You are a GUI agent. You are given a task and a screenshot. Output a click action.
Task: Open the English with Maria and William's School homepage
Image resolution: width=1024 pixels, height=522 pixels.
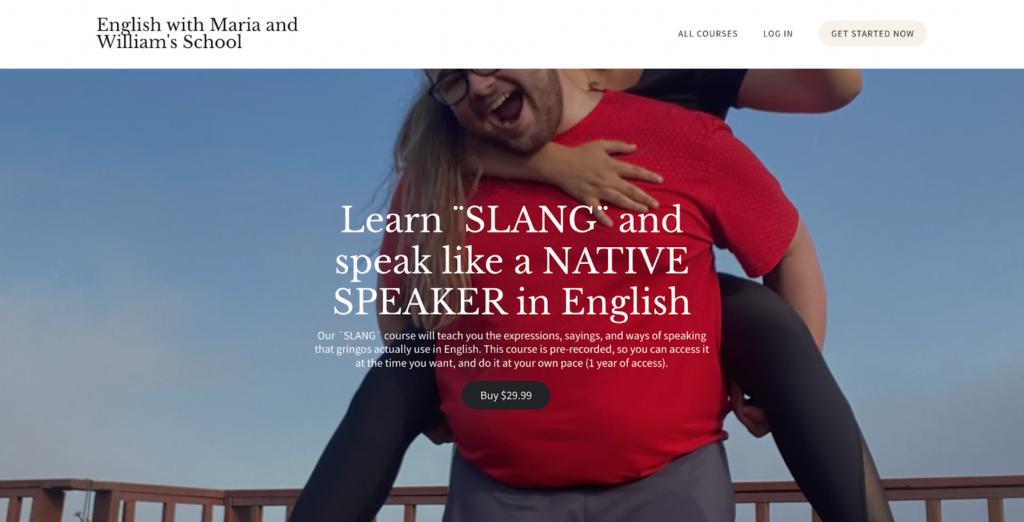click(x=197, y=33)
